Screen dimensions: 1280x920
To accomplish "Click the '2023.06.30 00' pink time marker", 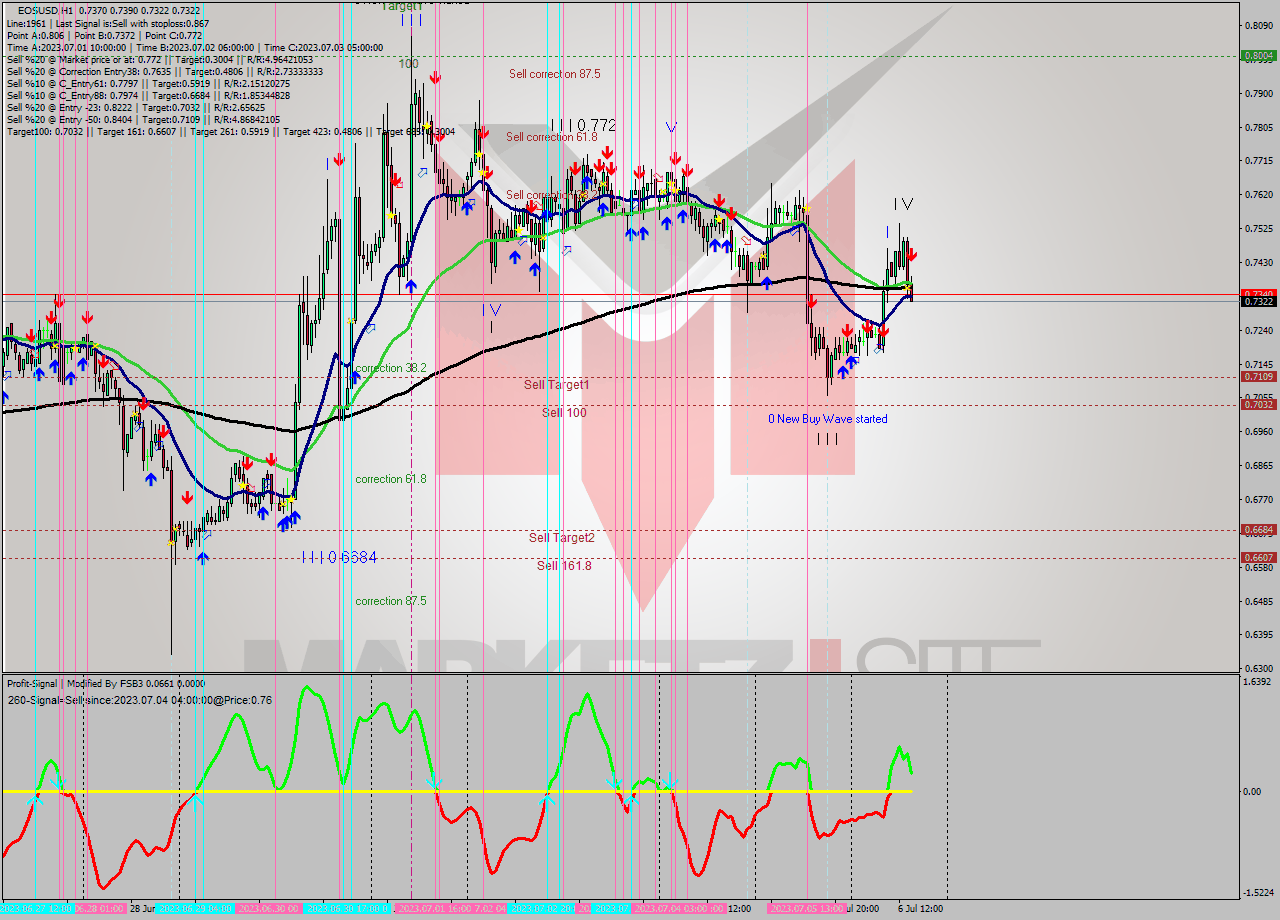I will pos(267,909).
